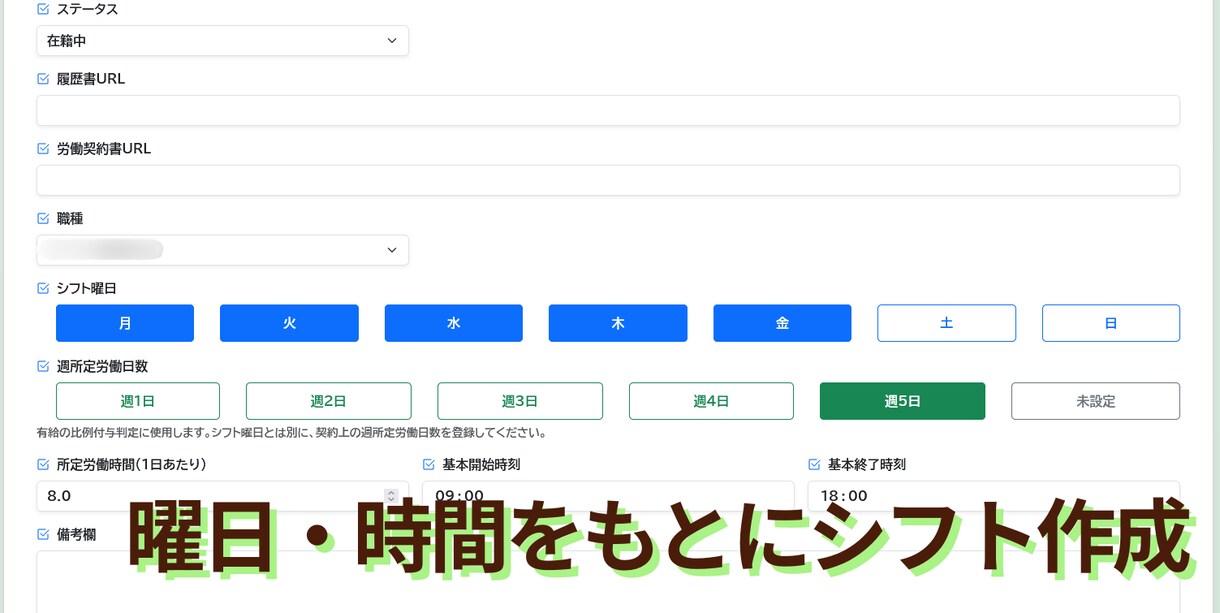The width and height of the screenshot is (1220, 613).
Task: Toggle the 月 shift day button
Action: (125, 323)
